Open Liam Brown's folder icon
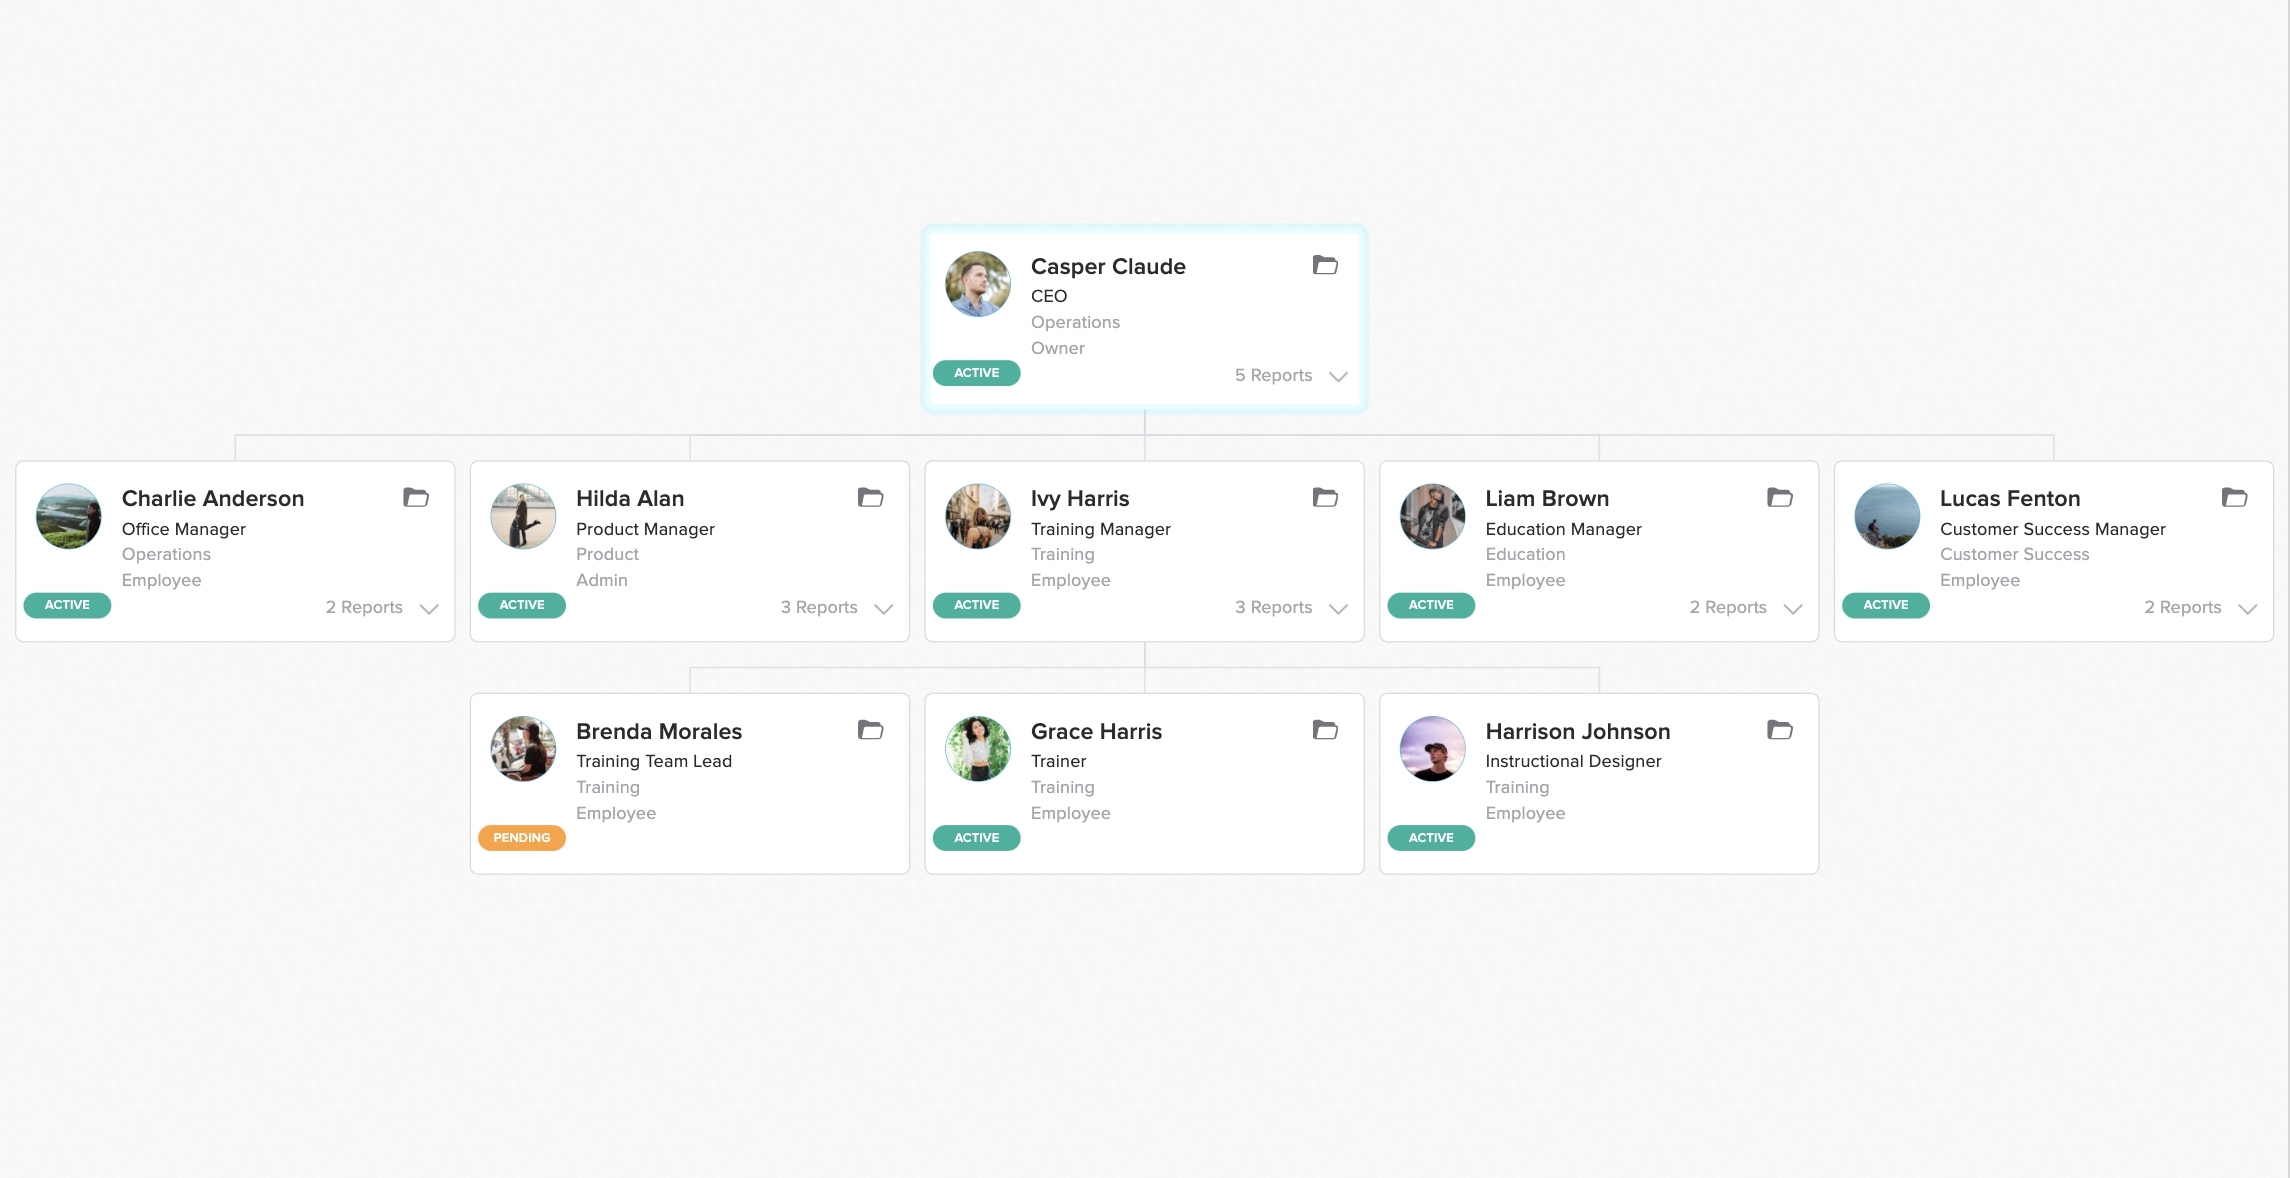The image size is (2290, 1178). coord(1780,497)
